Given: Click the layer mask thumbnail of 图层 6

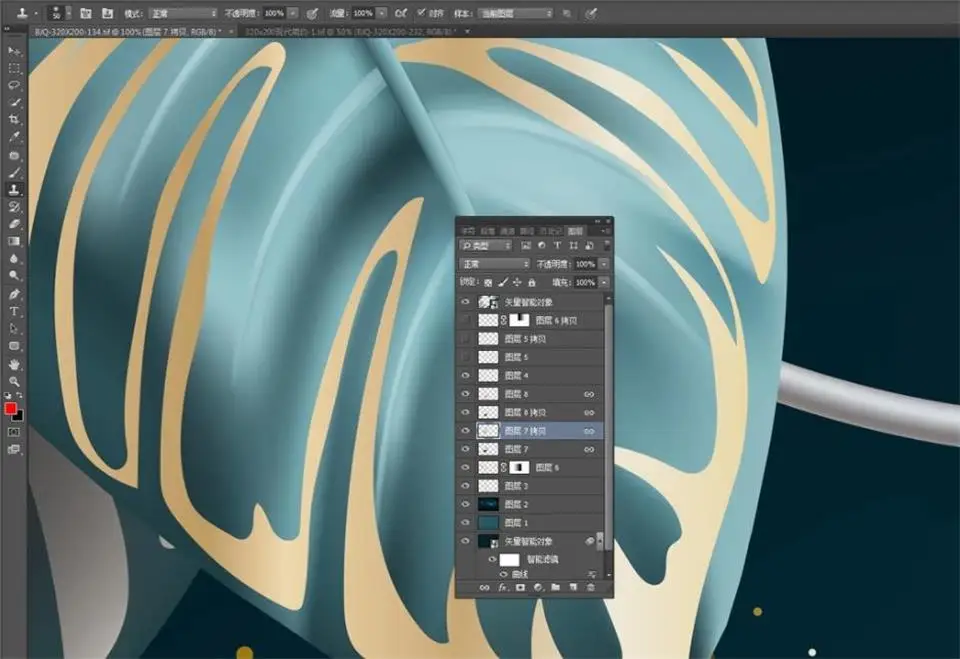Looking at the screenshot, I should coord(520,467).
